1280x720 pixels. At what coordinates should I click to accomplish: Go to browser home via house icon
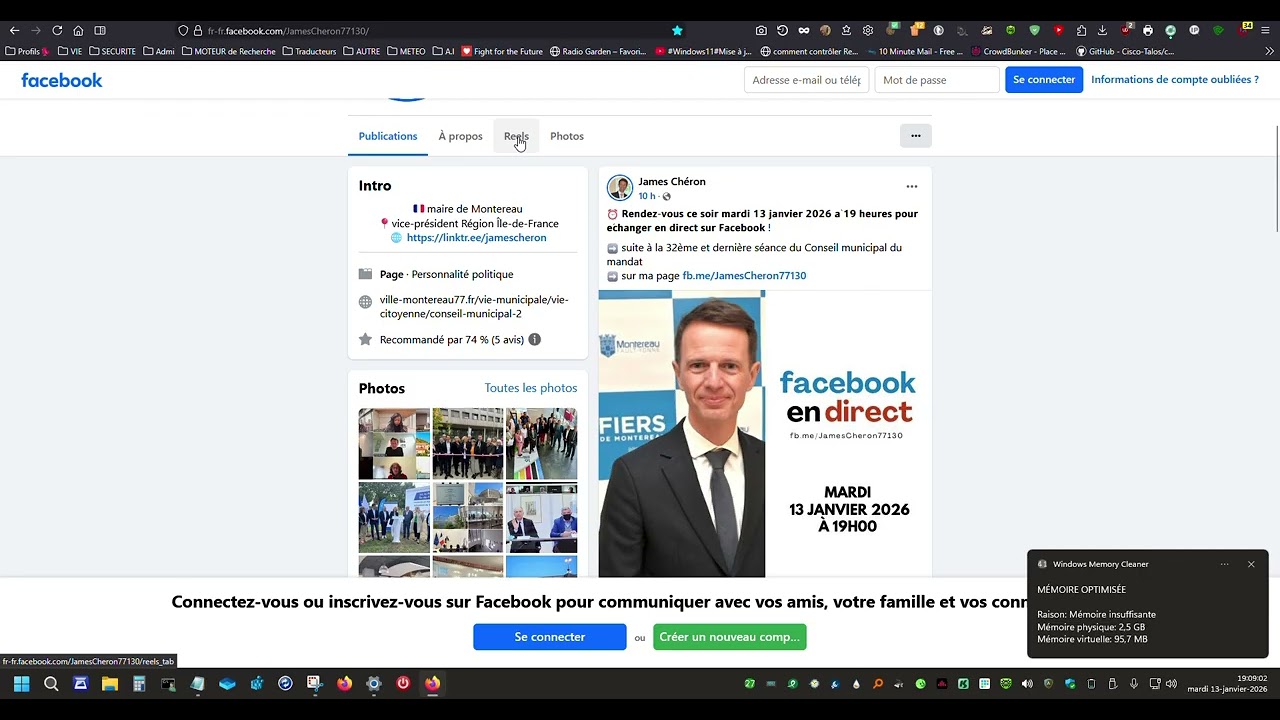click(x=78, y=31)
